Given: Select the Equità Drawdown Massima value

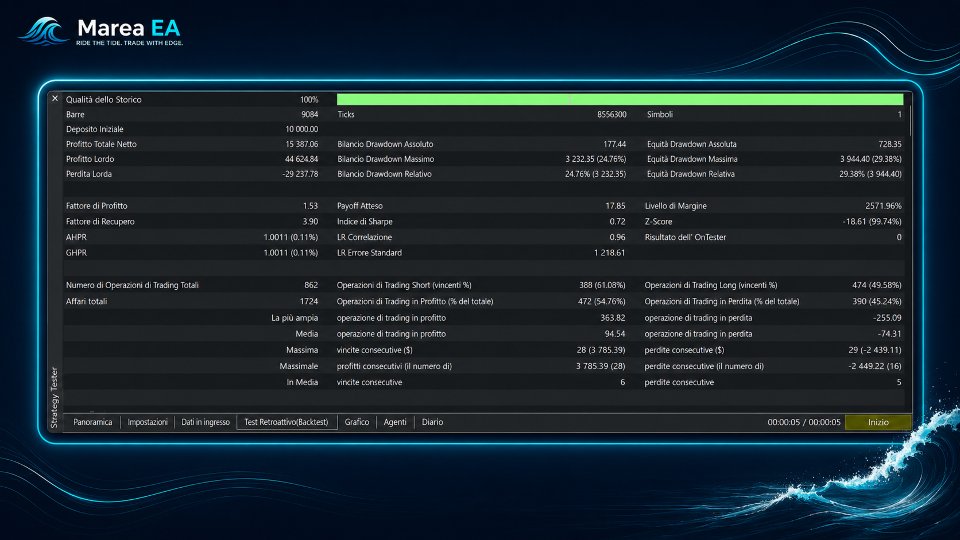Looking at the screenshot, I should point(871,159).
